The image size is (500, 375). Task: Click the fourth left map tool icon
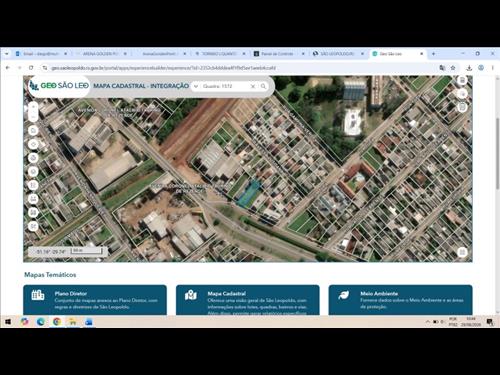[x=33, y=144]
